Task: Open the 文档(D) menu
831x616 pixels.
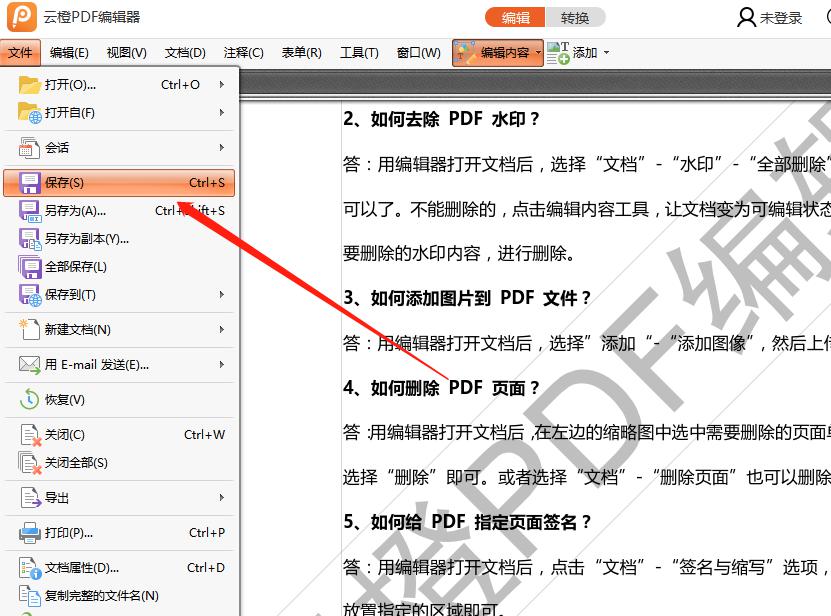Action: 185,52
